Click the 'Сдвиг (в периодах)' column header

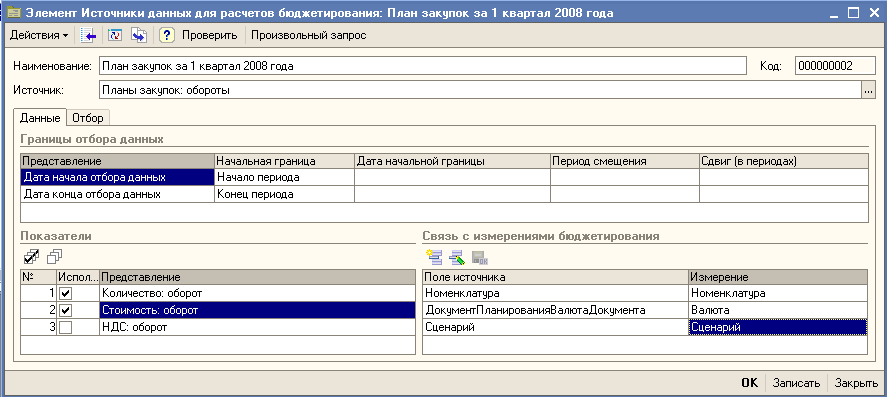tap(784, 161)
